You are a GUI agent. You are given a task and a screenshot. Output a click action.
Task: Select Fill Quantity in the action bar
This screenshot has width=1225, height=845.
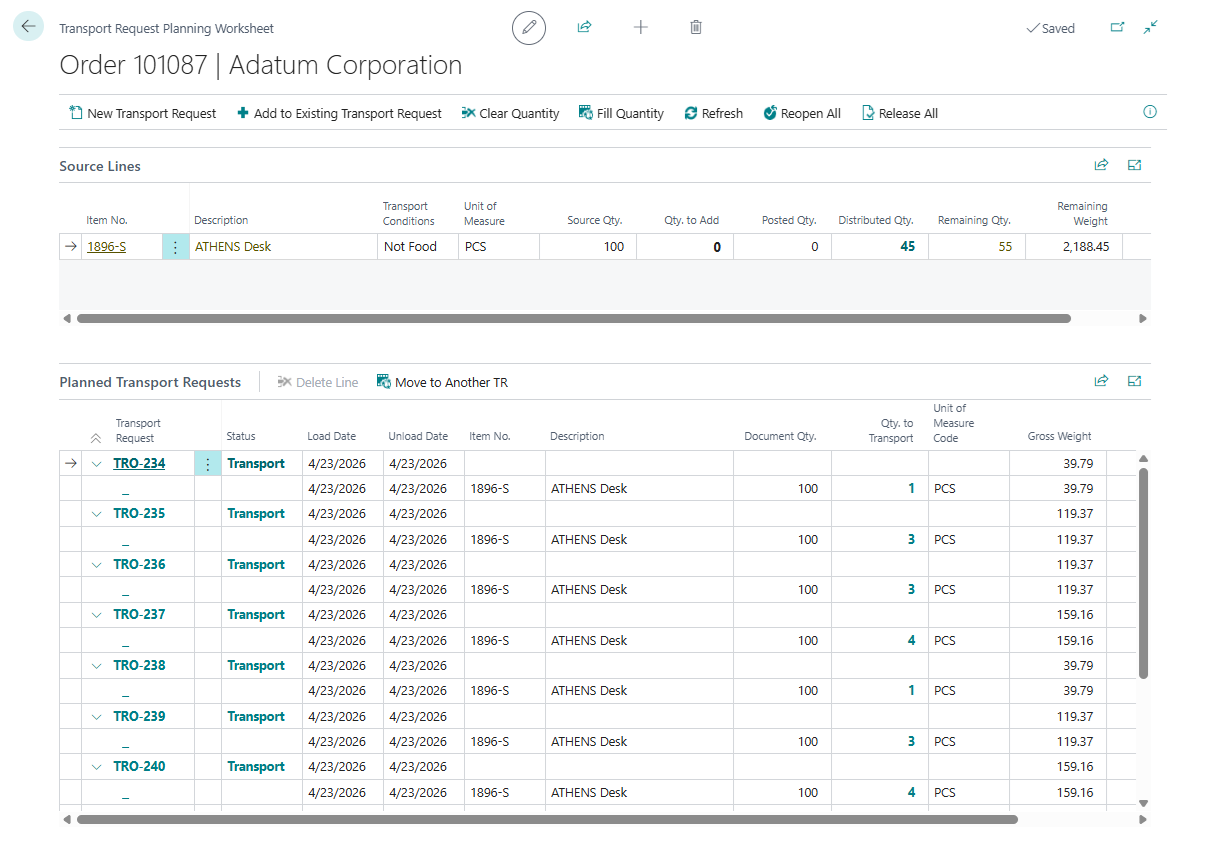pos(621,113)
